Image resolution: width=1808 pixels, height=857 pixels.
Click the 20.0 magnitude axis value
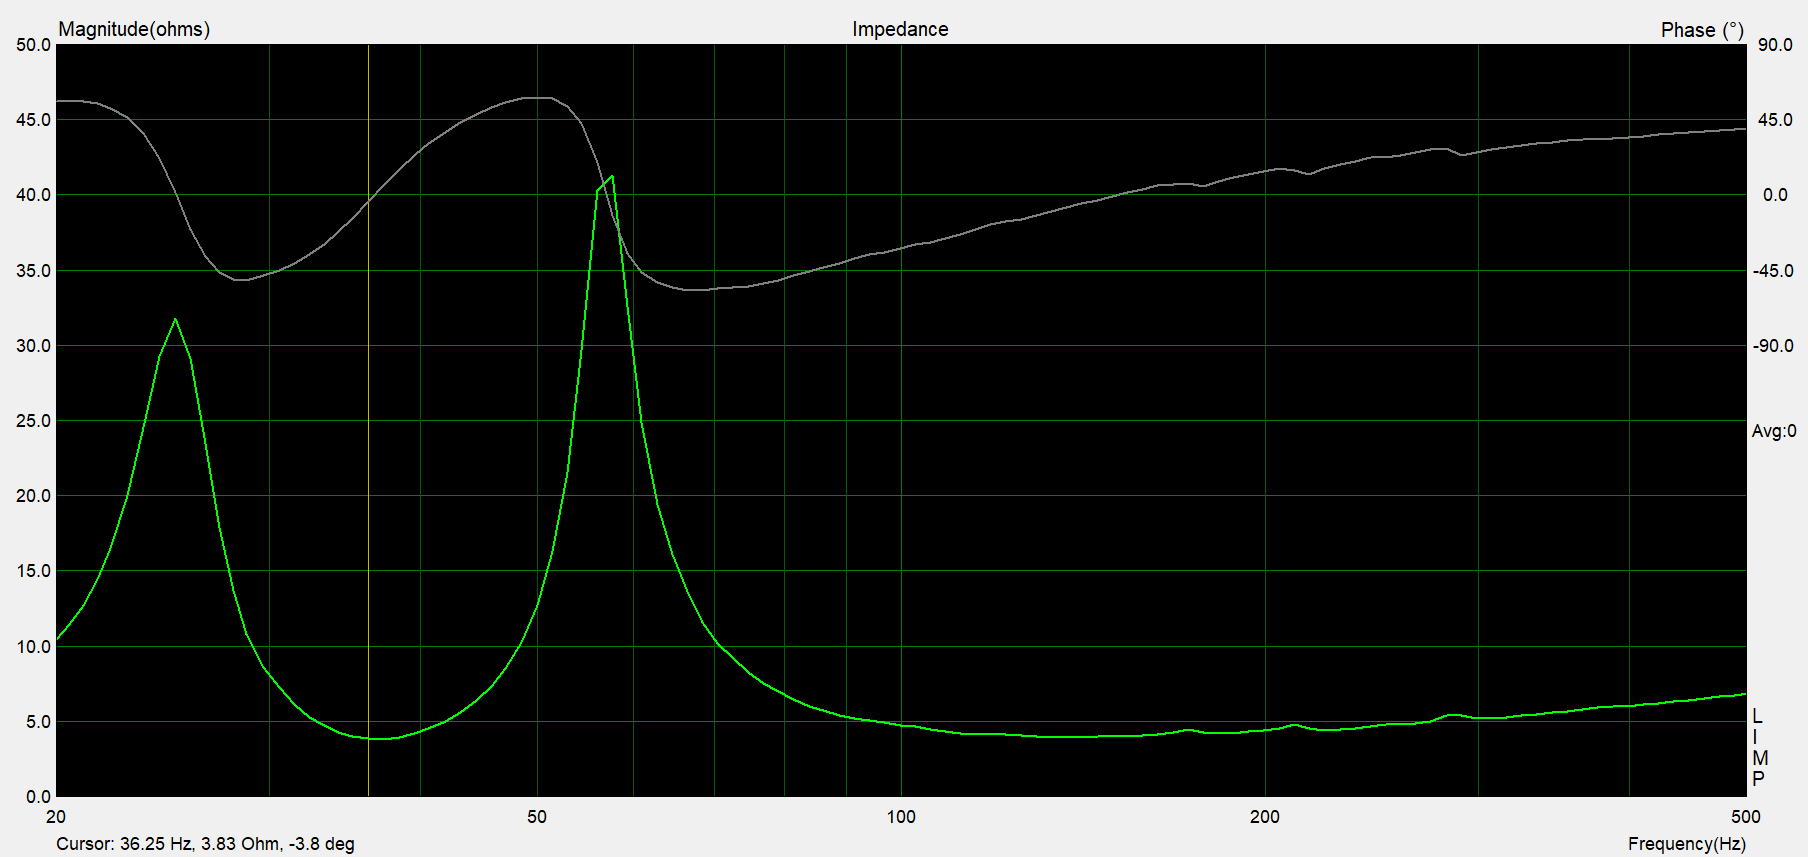(33, 496)
